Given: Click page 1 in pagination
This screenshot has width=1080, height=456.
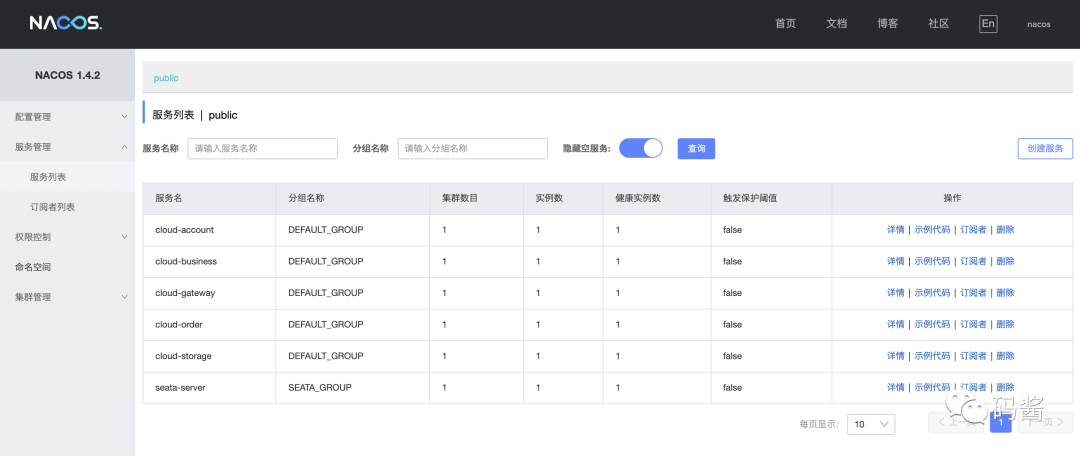Looking at the screenshot, I should coord(1000,422).
